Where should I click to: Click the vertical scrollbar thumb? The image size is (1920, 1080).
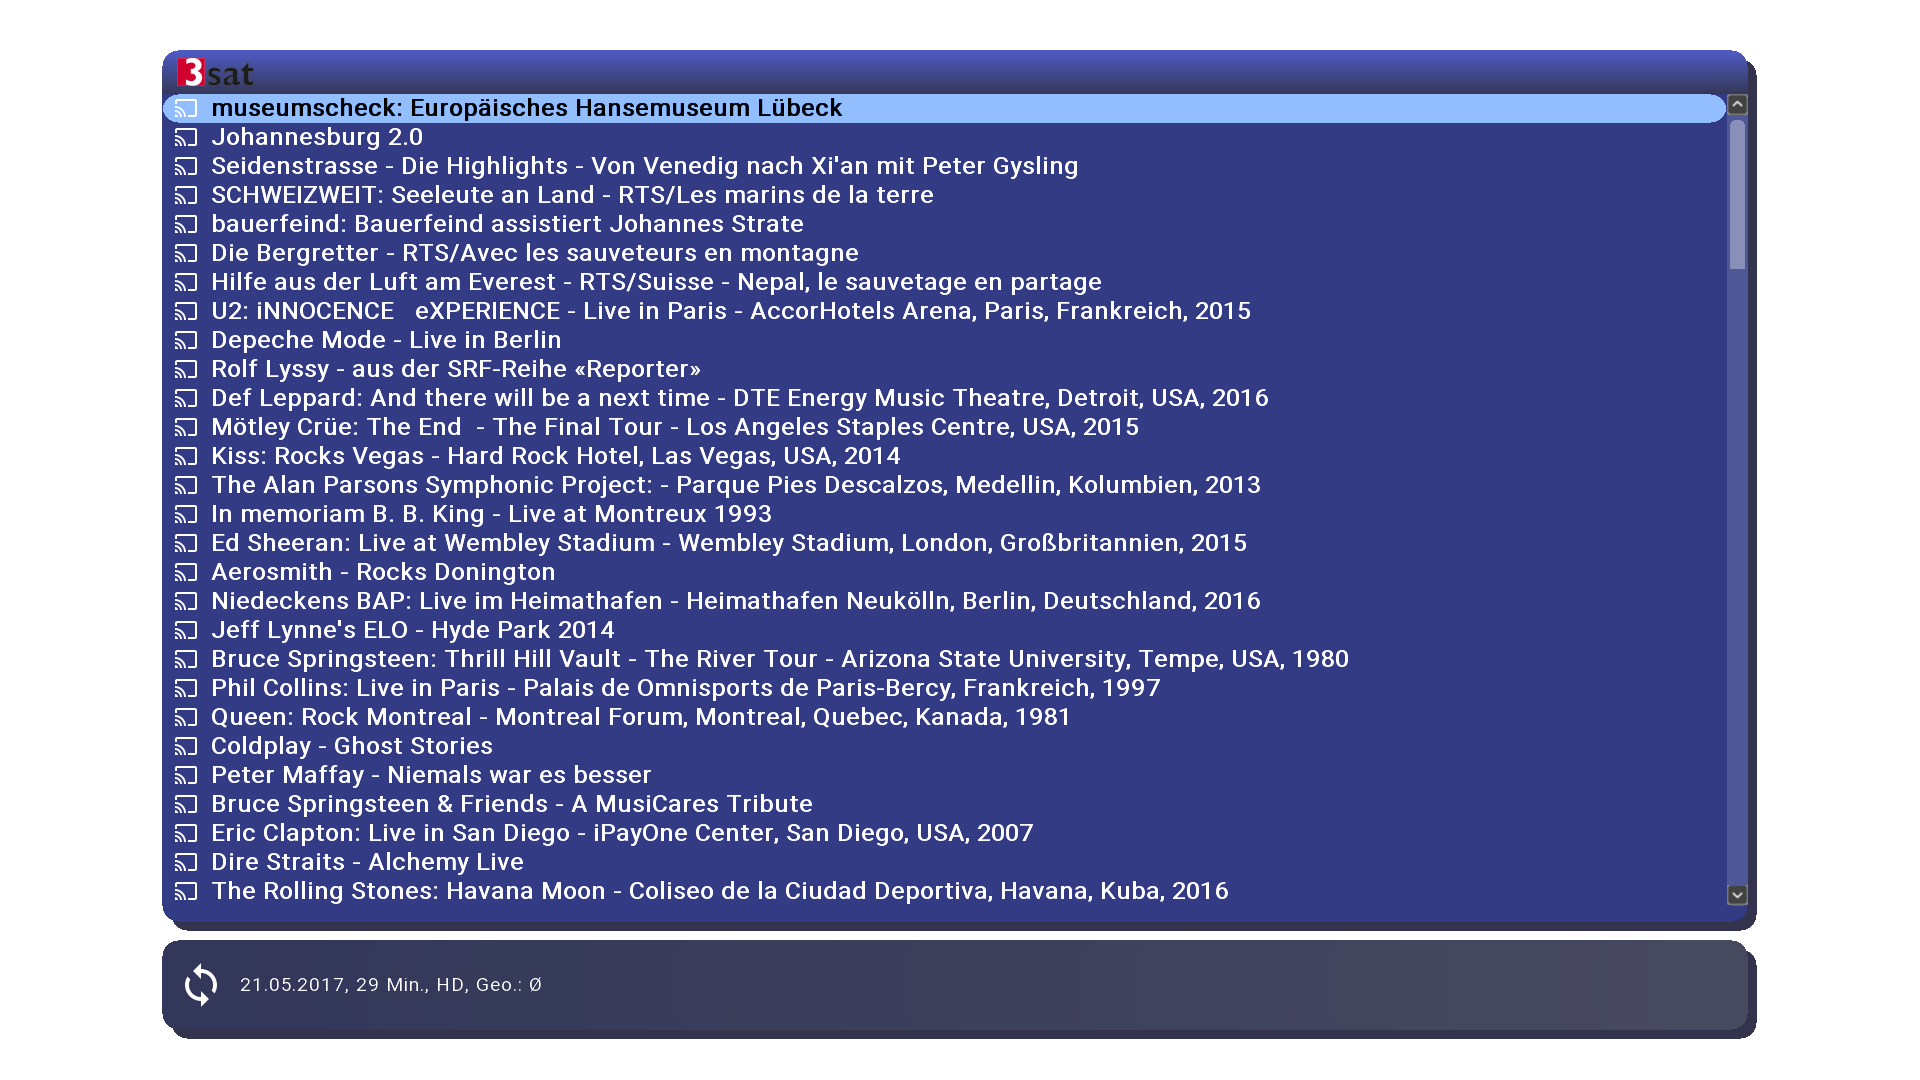click(x=1737, y=195)
